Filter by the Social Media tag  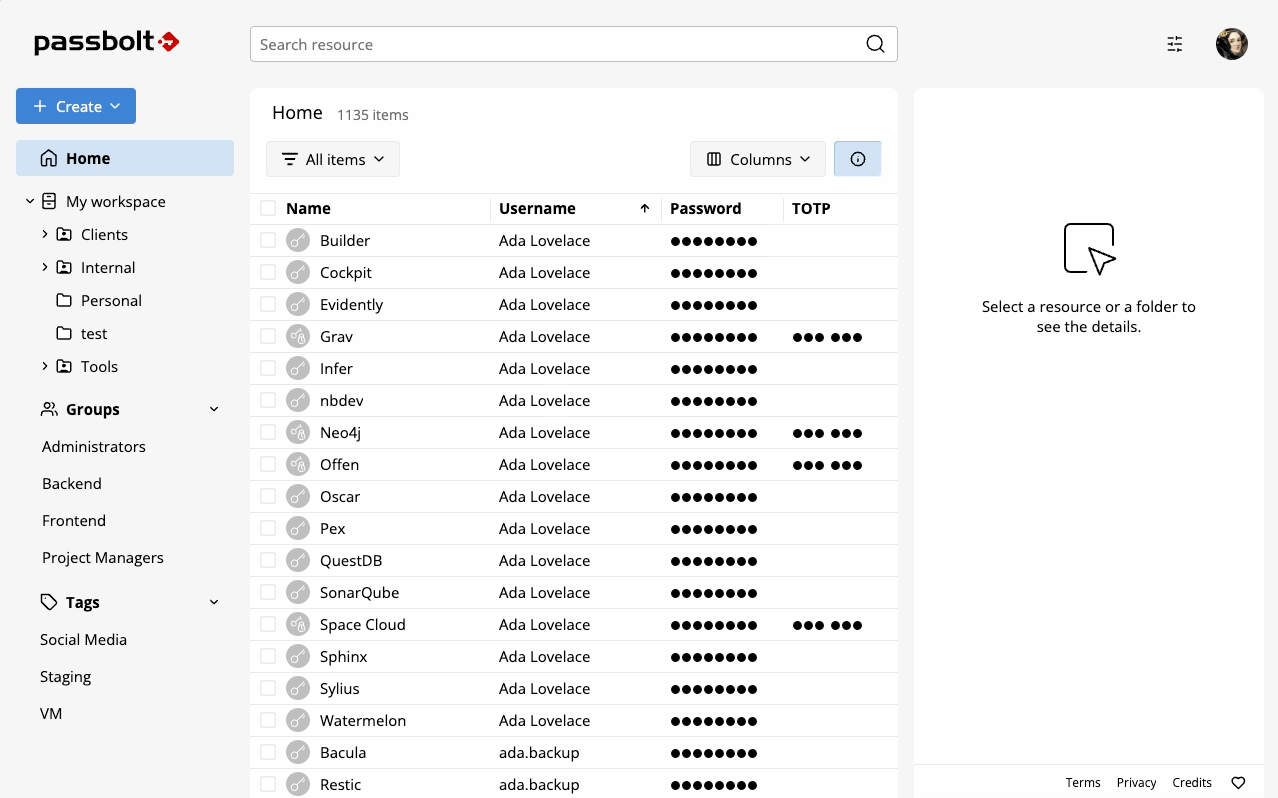point(83,639)
